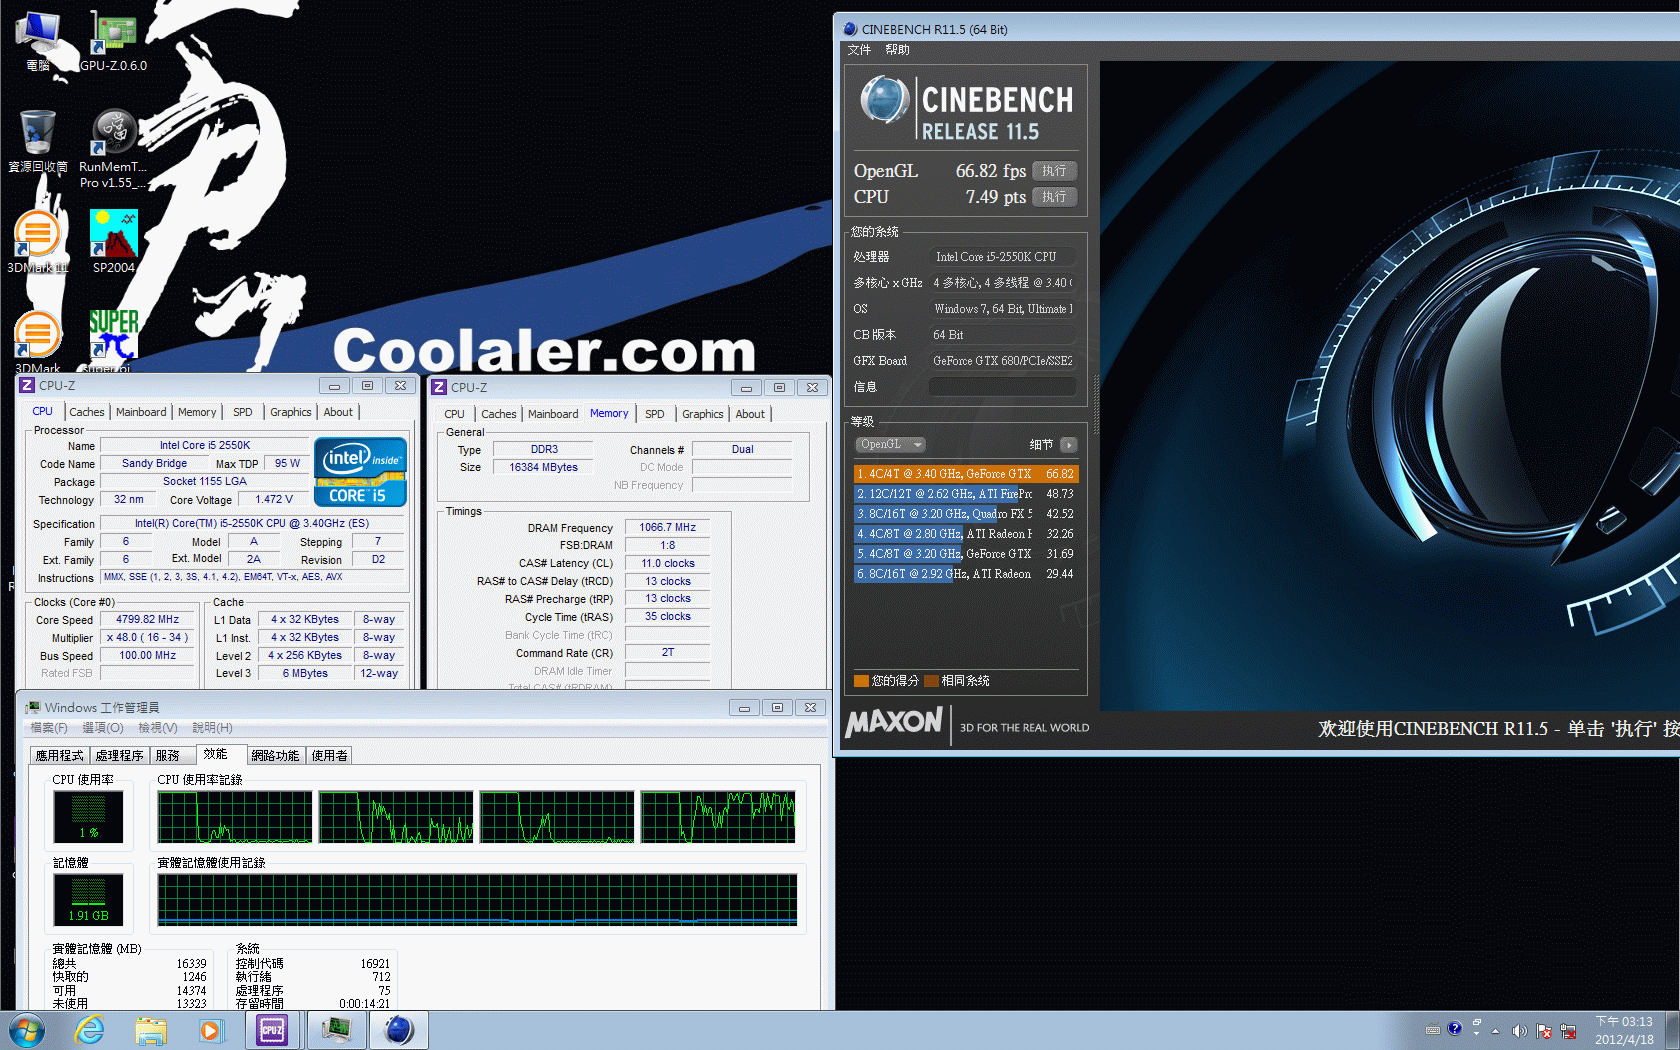Open the 文件 menu in CINEBENCH

859,50
